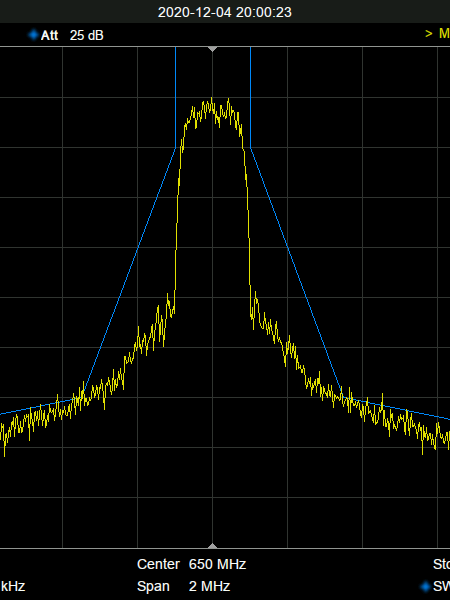Click the Att label

[x=49, y=35]
